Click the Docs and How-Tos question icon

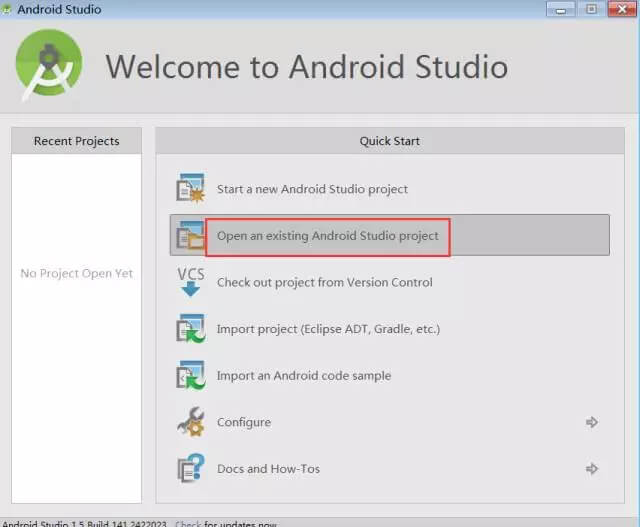coord(191,468)
